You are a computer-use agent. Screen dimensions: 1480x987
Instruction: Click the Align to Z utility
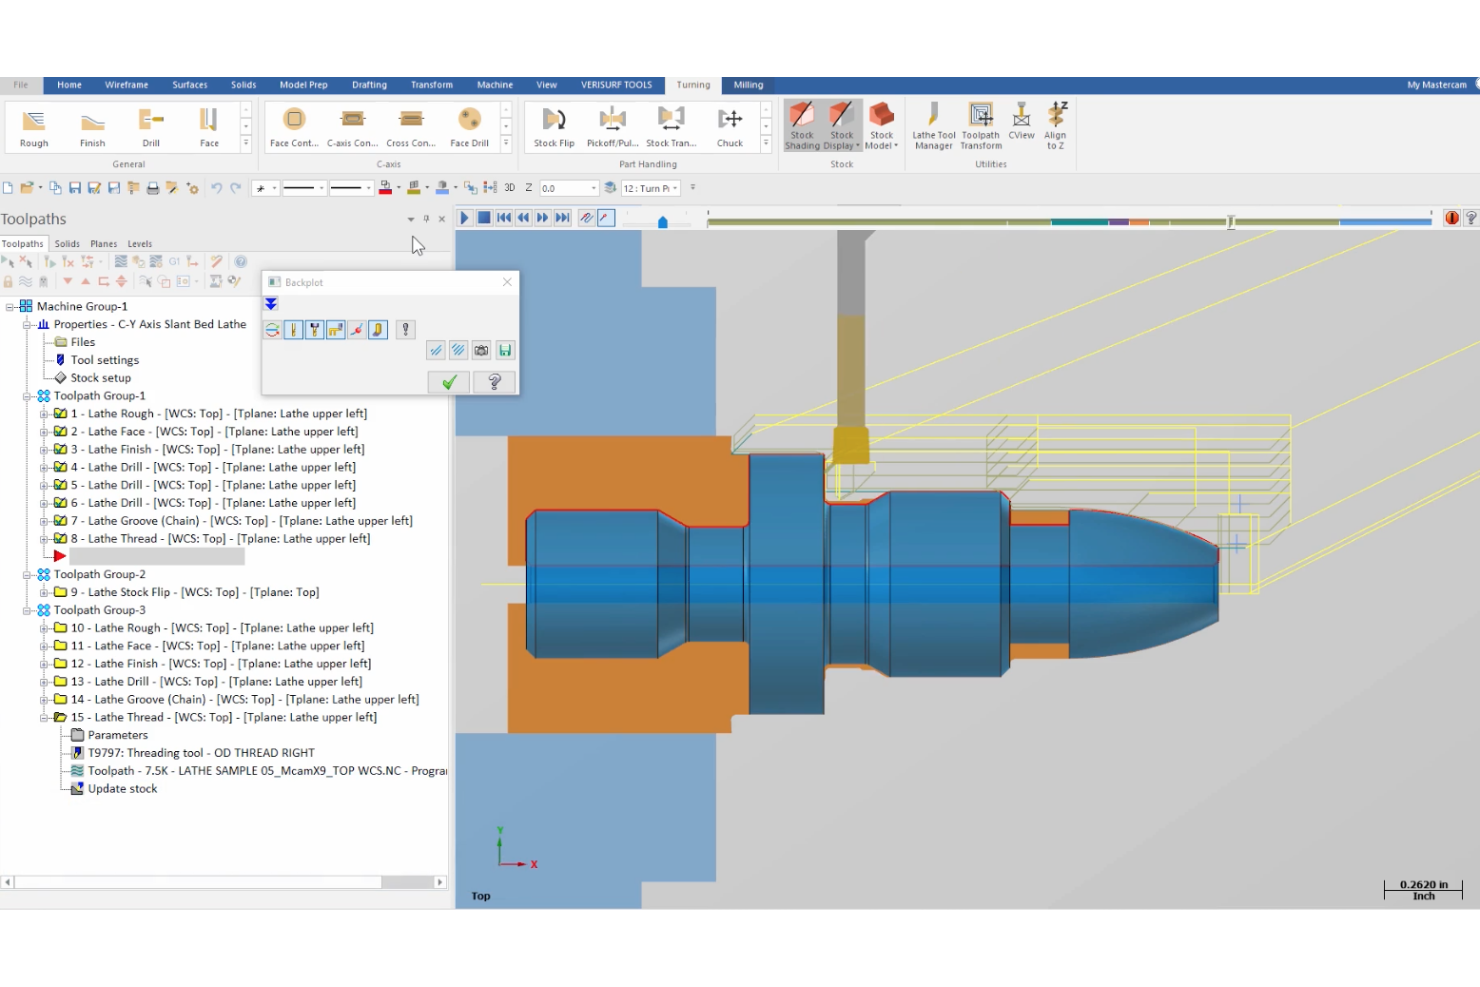pos(1055,127)
